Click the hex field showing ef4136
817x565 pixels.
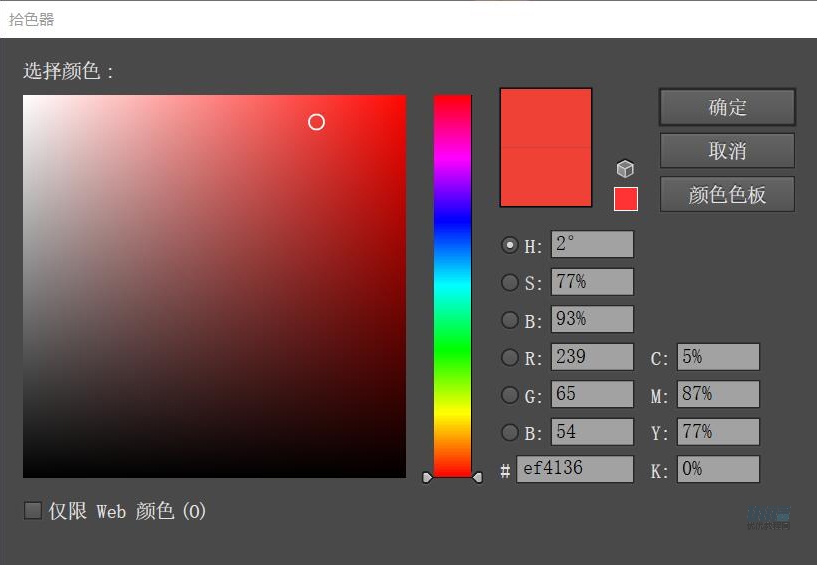coord(575,469)
